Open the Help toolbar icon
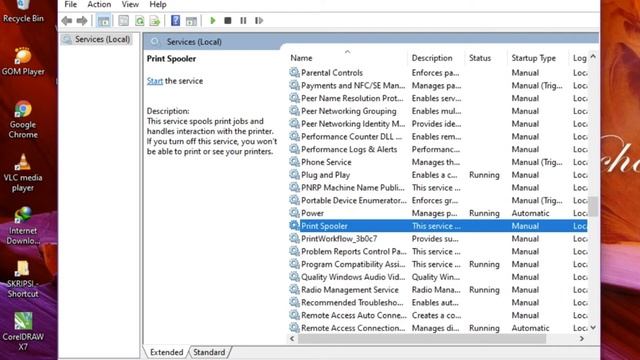 coord(176,20)
